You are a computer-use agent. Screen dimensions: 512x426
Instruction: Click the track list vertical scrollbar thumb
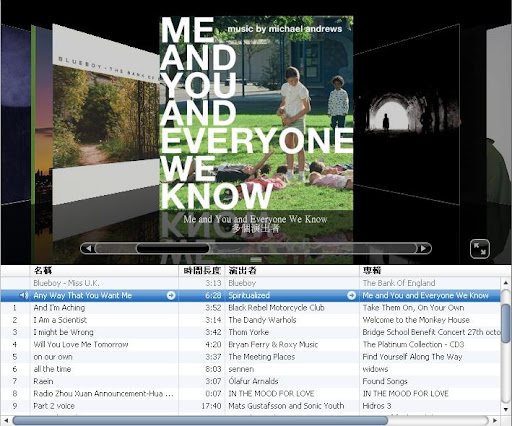[x=506, y=323]
